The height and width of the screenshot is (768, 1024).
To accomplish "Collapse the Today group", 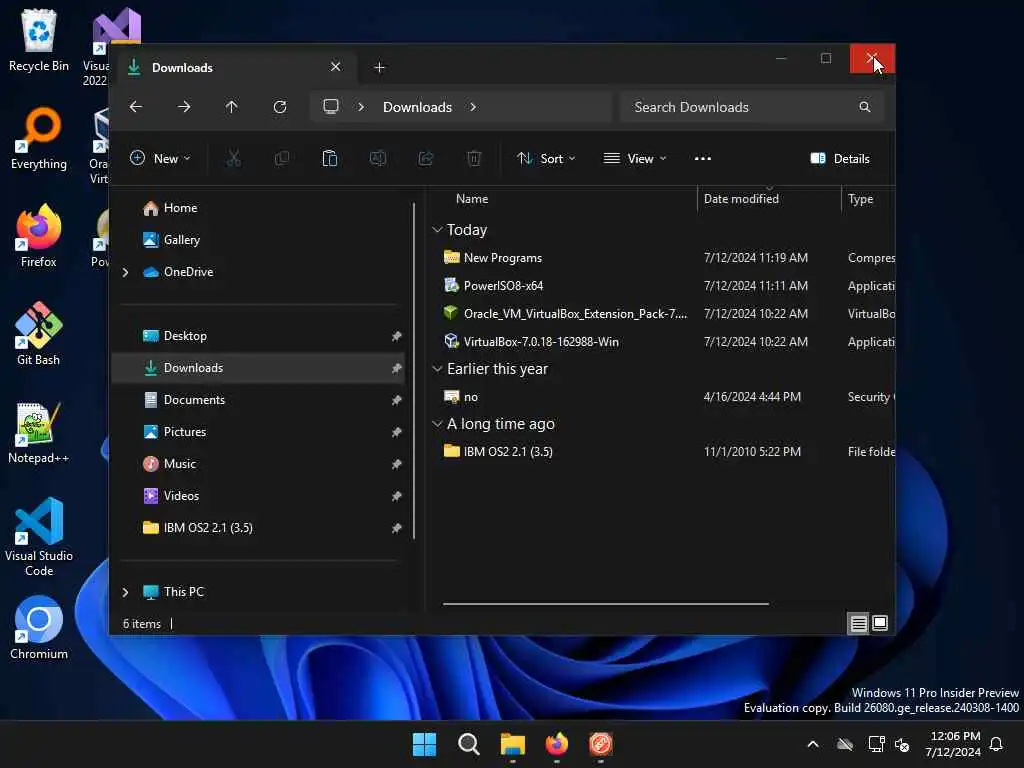I will pyautogui.click(x=437, y=230).
